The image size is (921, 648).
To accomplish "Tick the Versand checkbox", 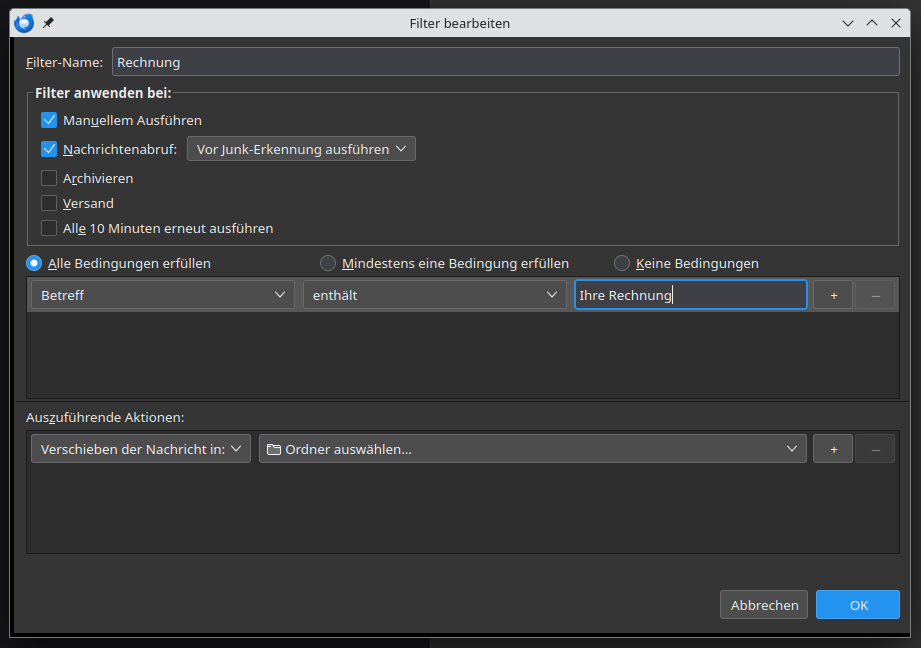I will pos(49,203).
